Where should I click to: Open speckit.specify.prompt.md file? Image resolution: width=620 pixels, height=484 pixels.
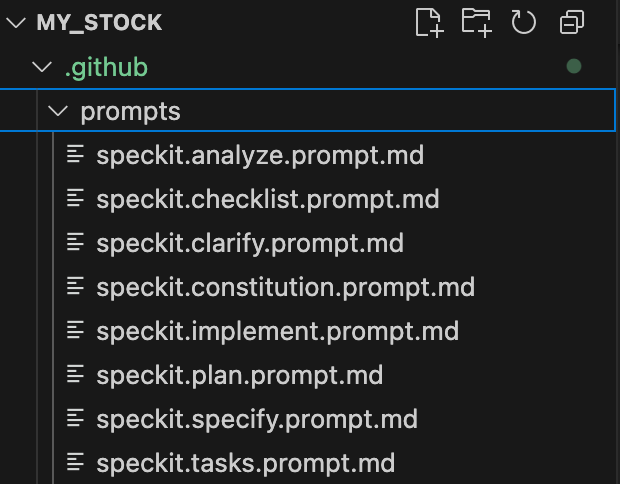pyautogui.click(x=256, y=419)
